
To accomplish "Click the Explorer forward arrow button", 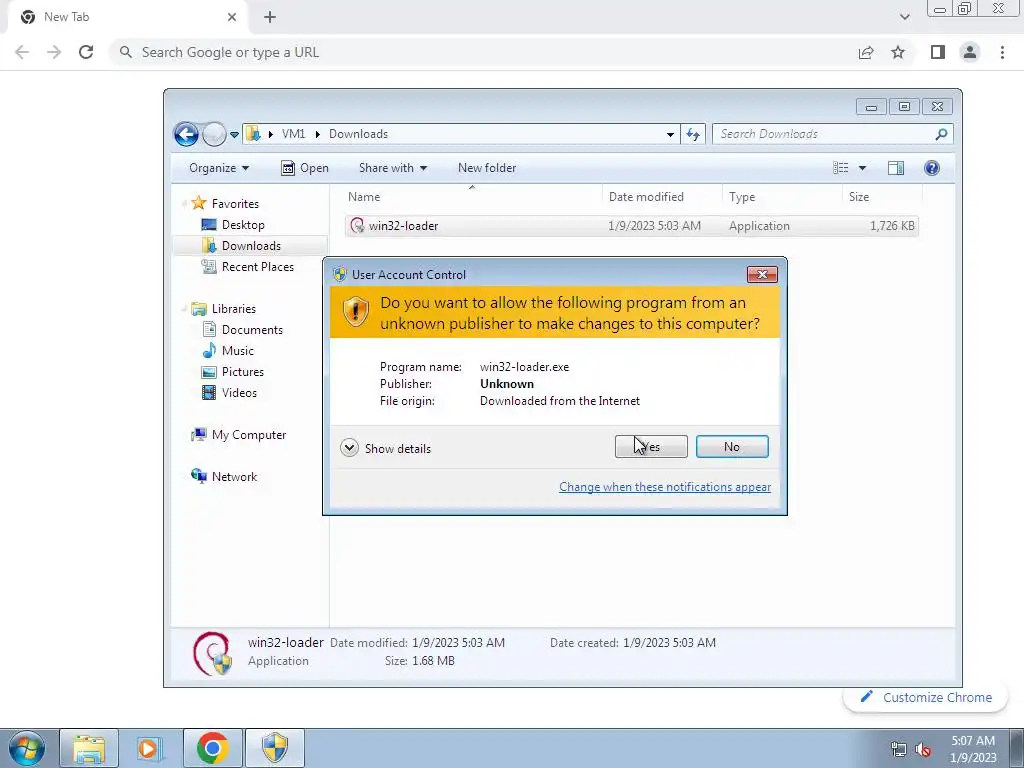I will click(214, 135).
